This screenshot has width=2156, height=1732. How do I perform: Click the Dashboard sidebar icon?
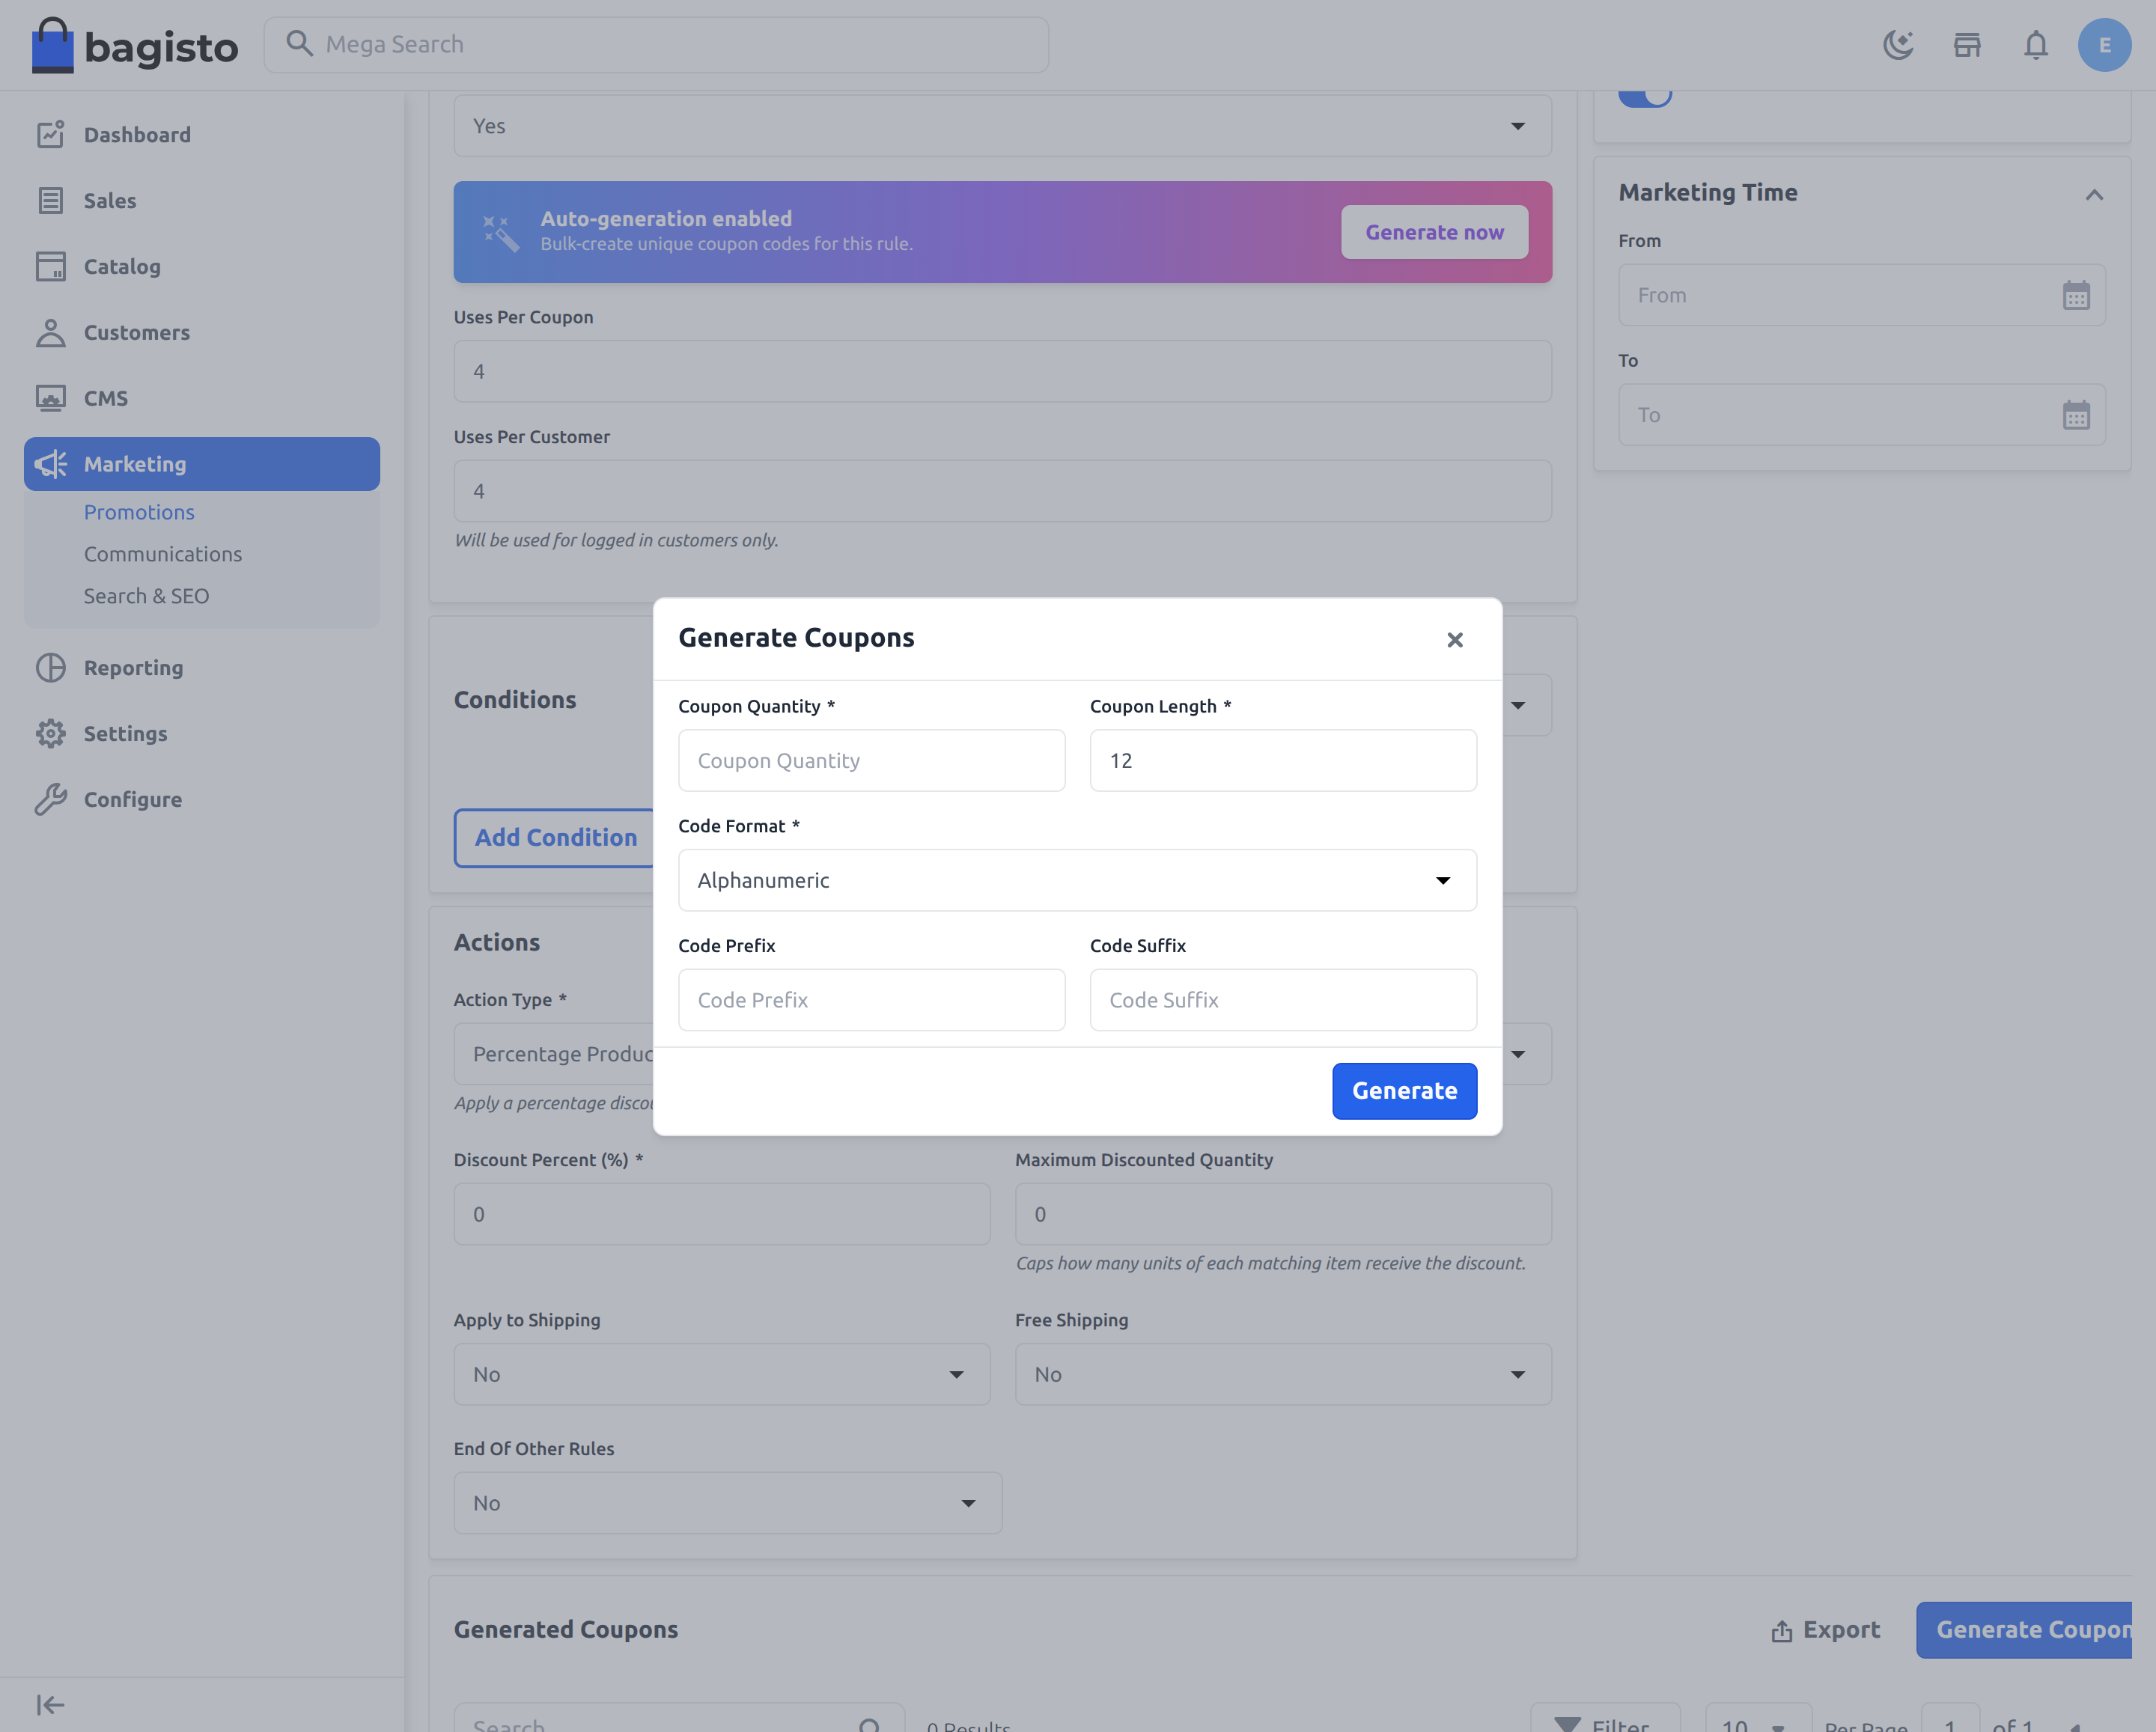pos(51,135)
